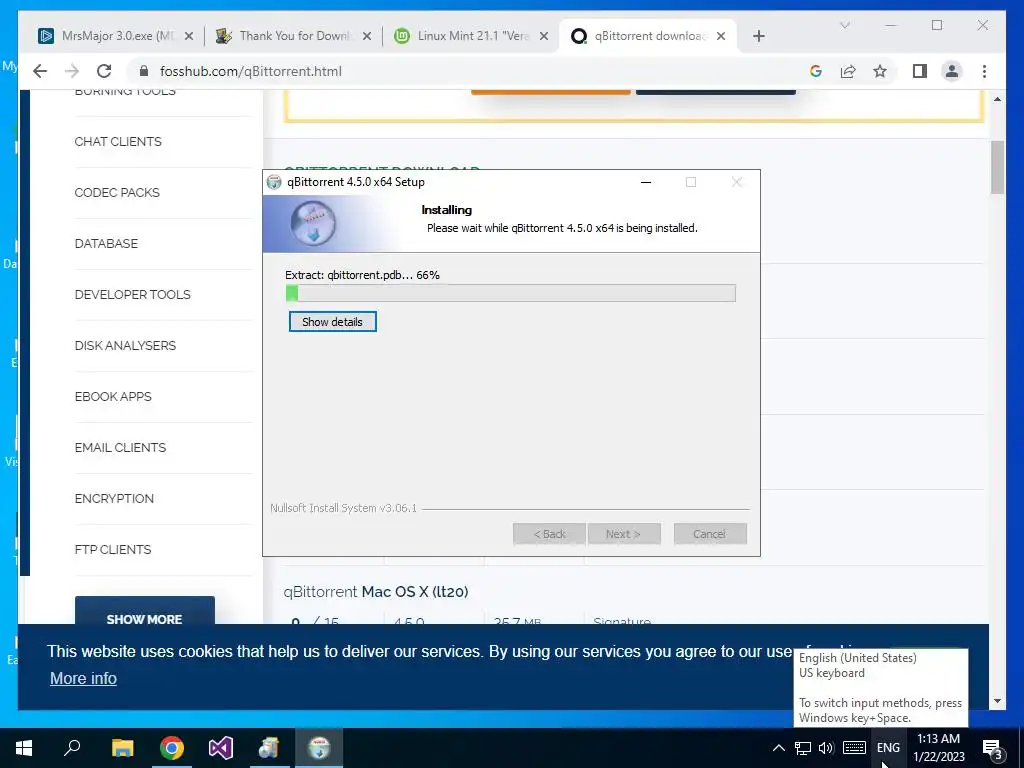
Task: Open Chrome from the taskbar
Action: (x=172, y=748)
